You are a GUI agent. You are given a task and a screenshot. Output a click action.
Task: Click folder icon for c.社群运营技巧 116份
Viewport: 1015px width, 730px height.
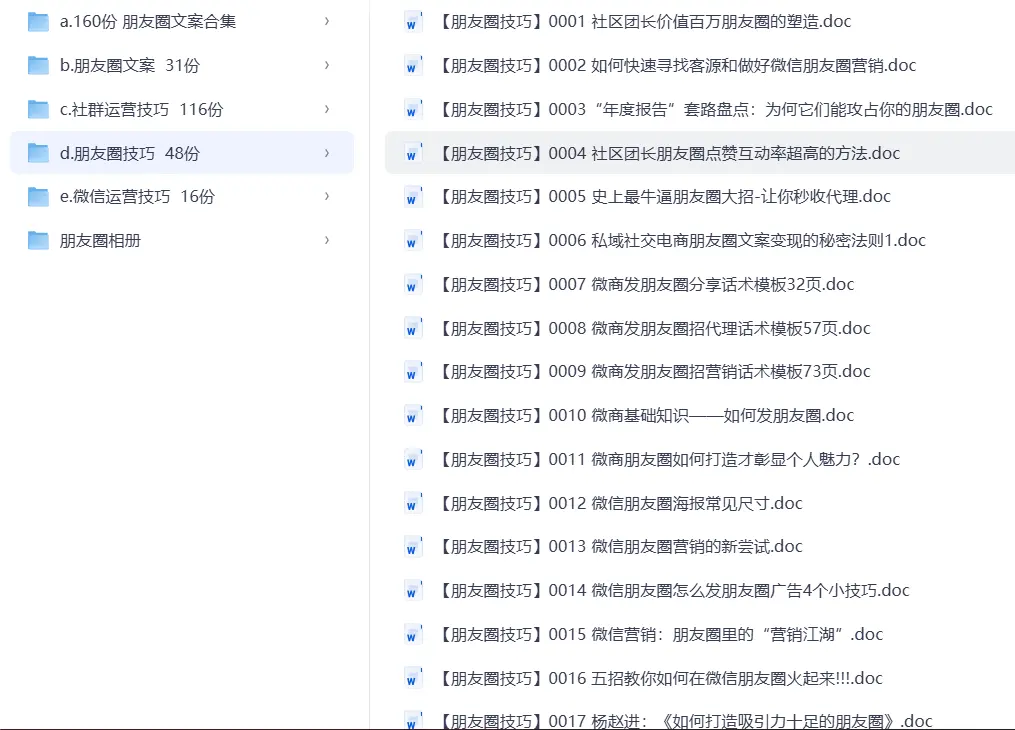click(x=38, y=109)
